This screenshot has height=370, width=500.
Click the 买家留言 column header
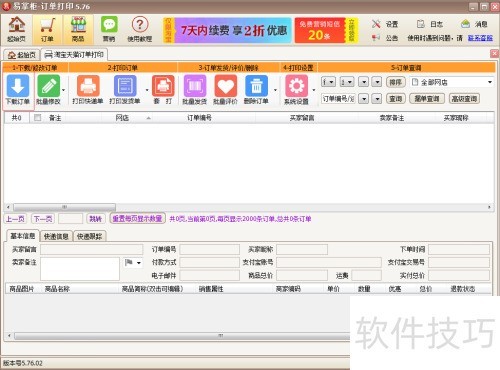pyautogui.click(x=302, y=118)
